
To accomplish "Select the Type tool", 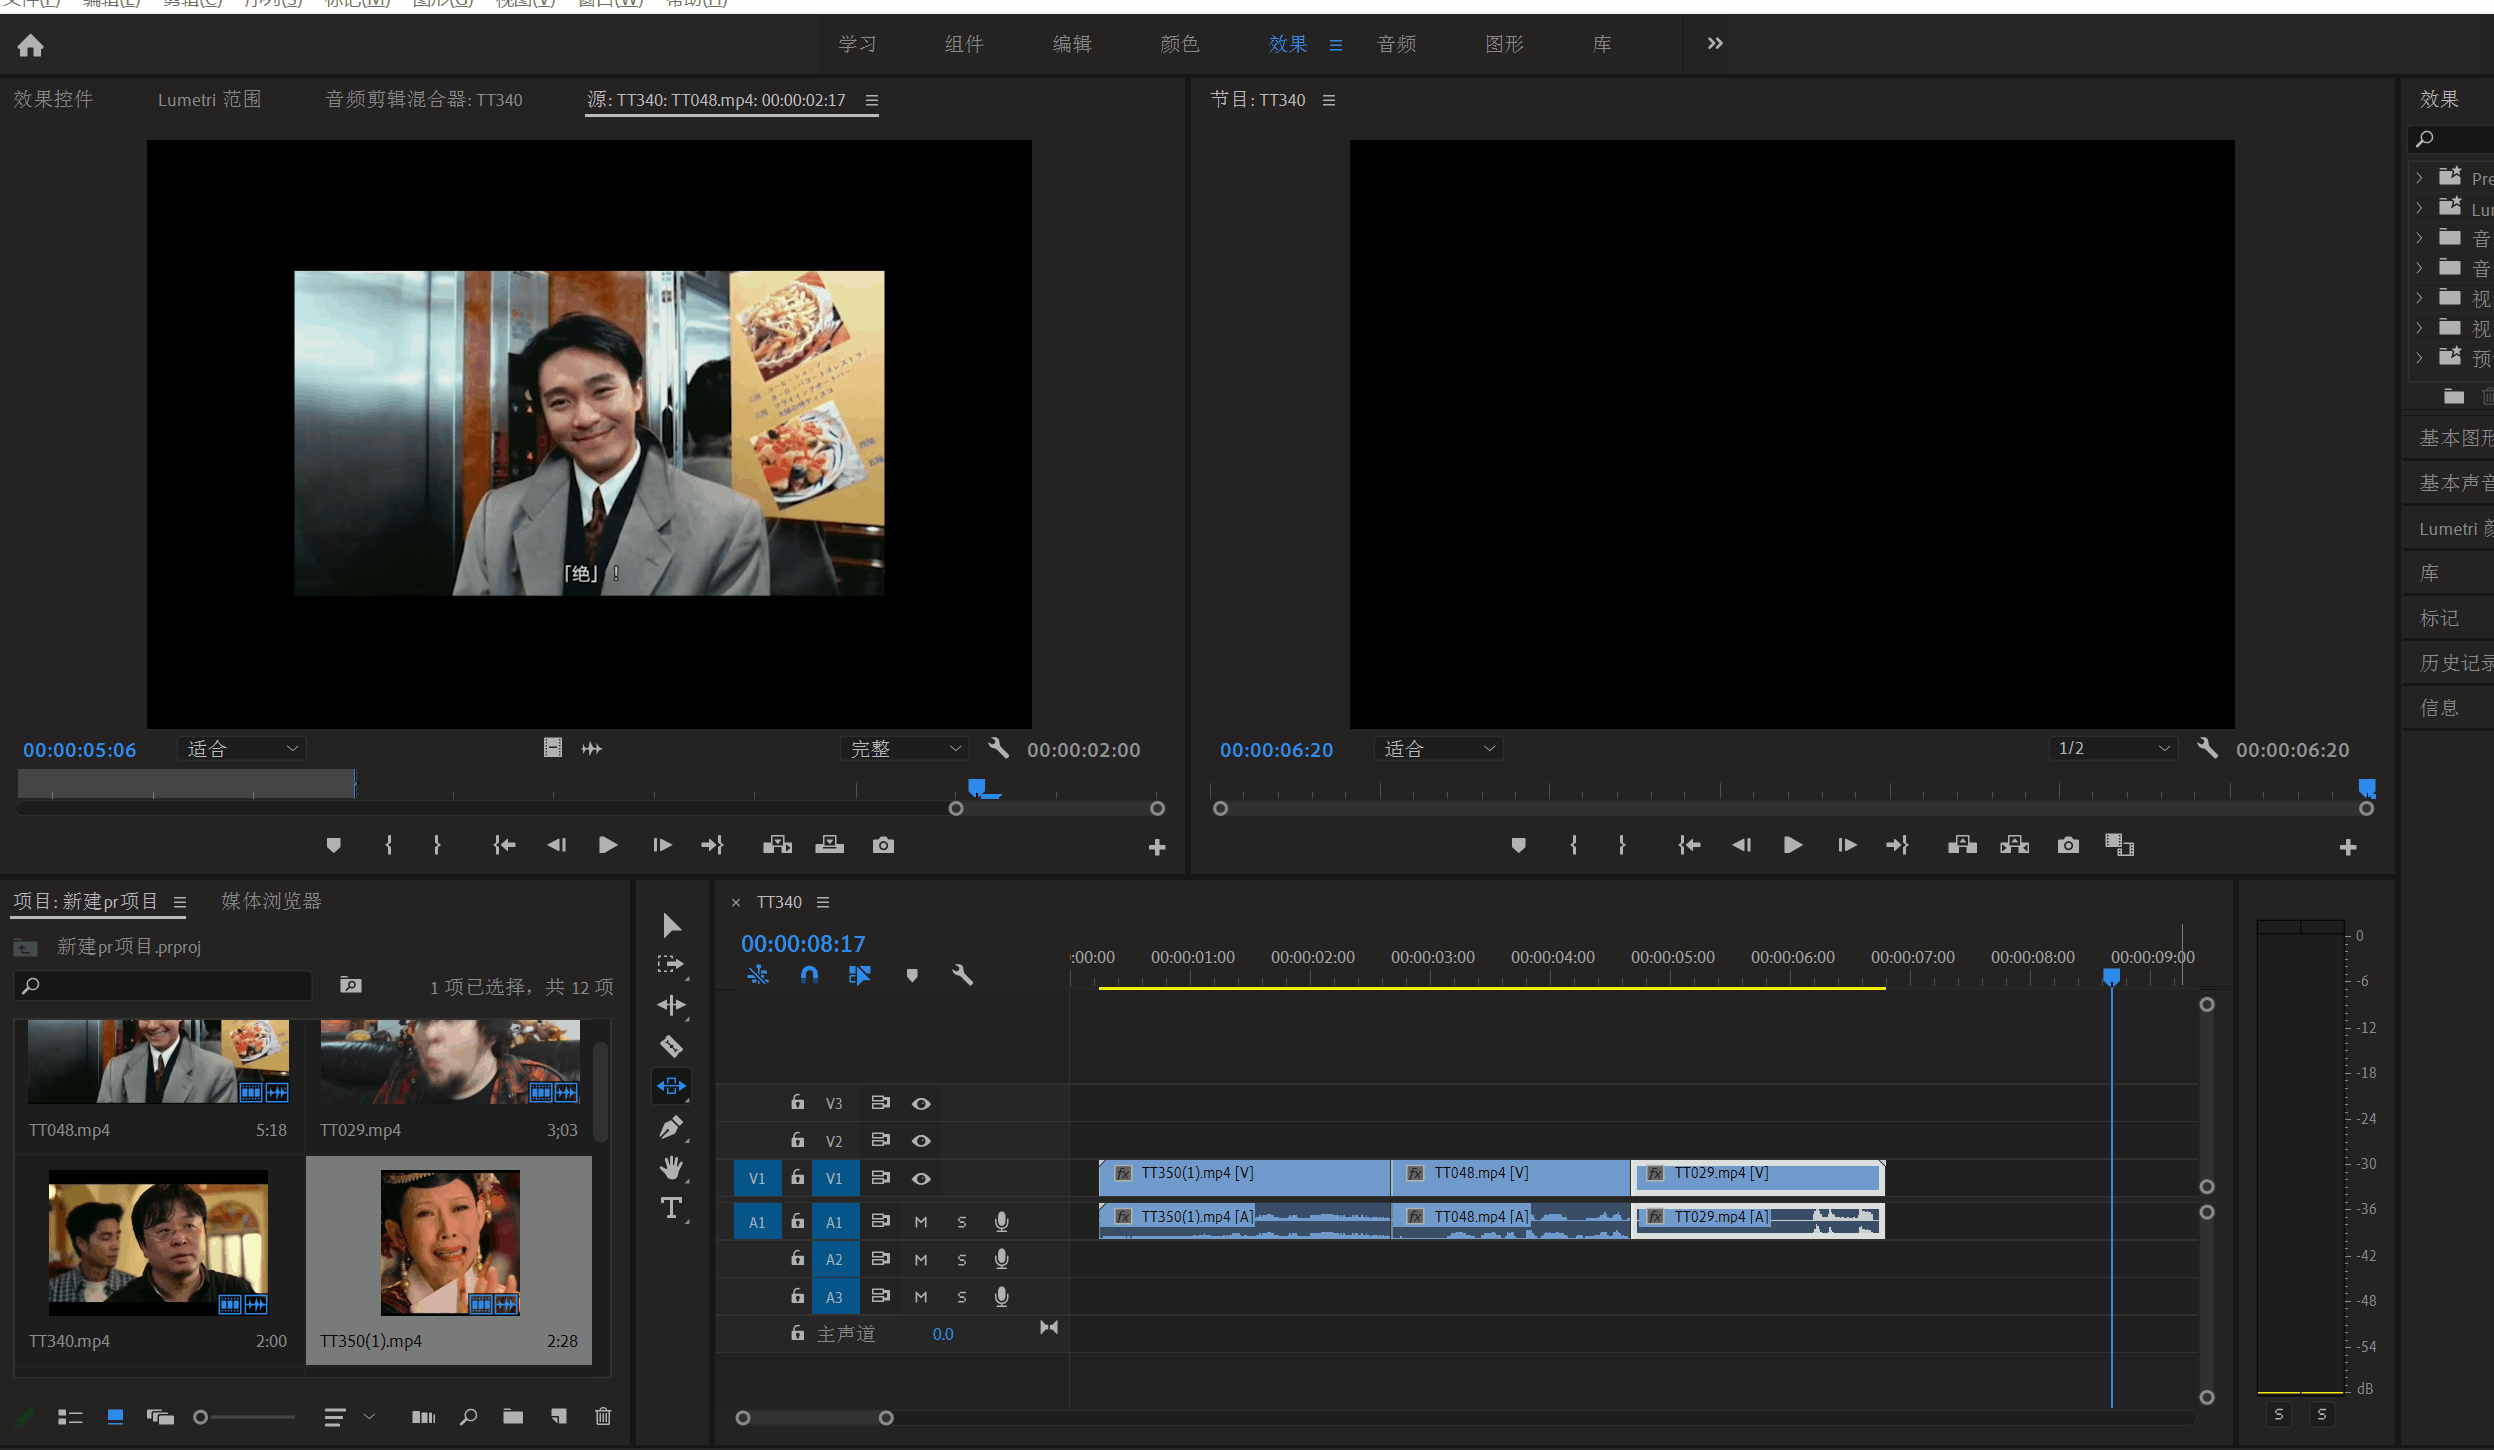I will pyautogui.click(x=671, y=1208).
